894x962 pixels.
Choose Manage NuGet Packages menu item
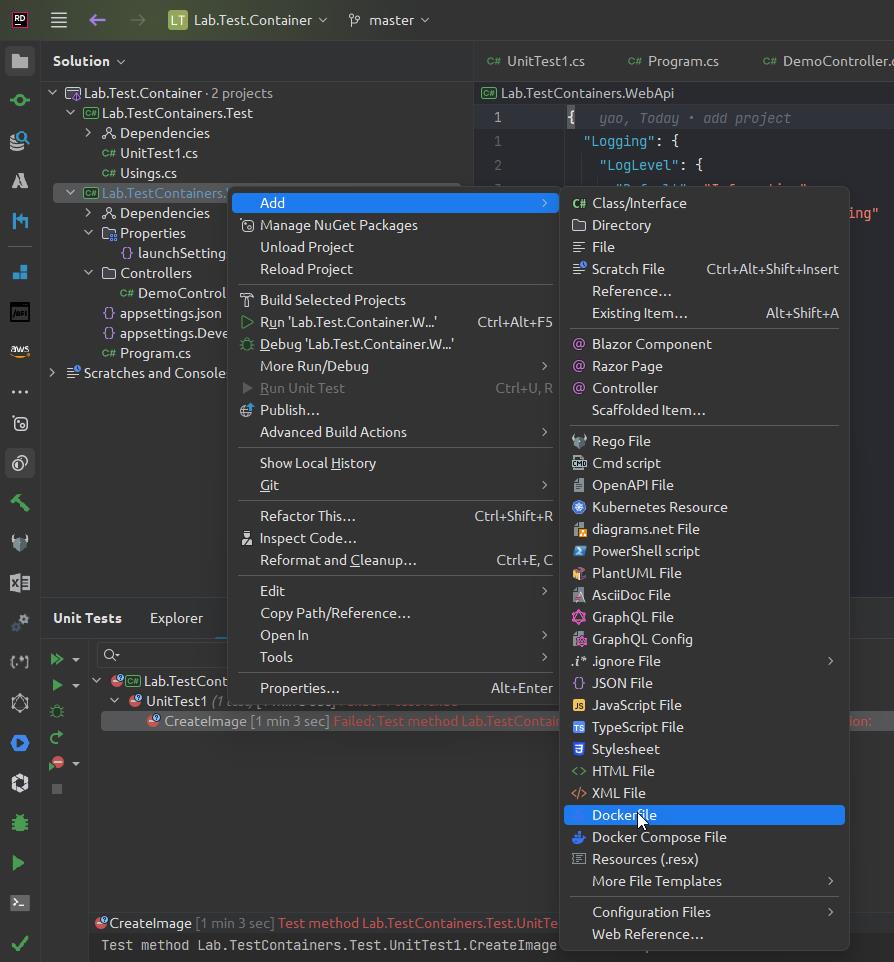(338, 225)
